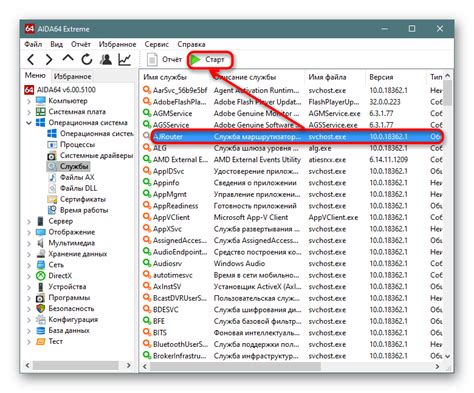Expand the Сервер tree node

[29, 221]
